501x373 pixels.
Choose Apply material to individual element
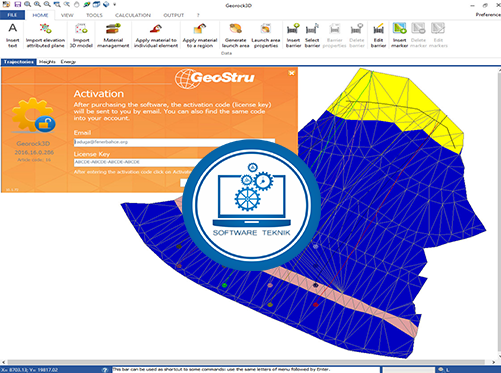156,35
